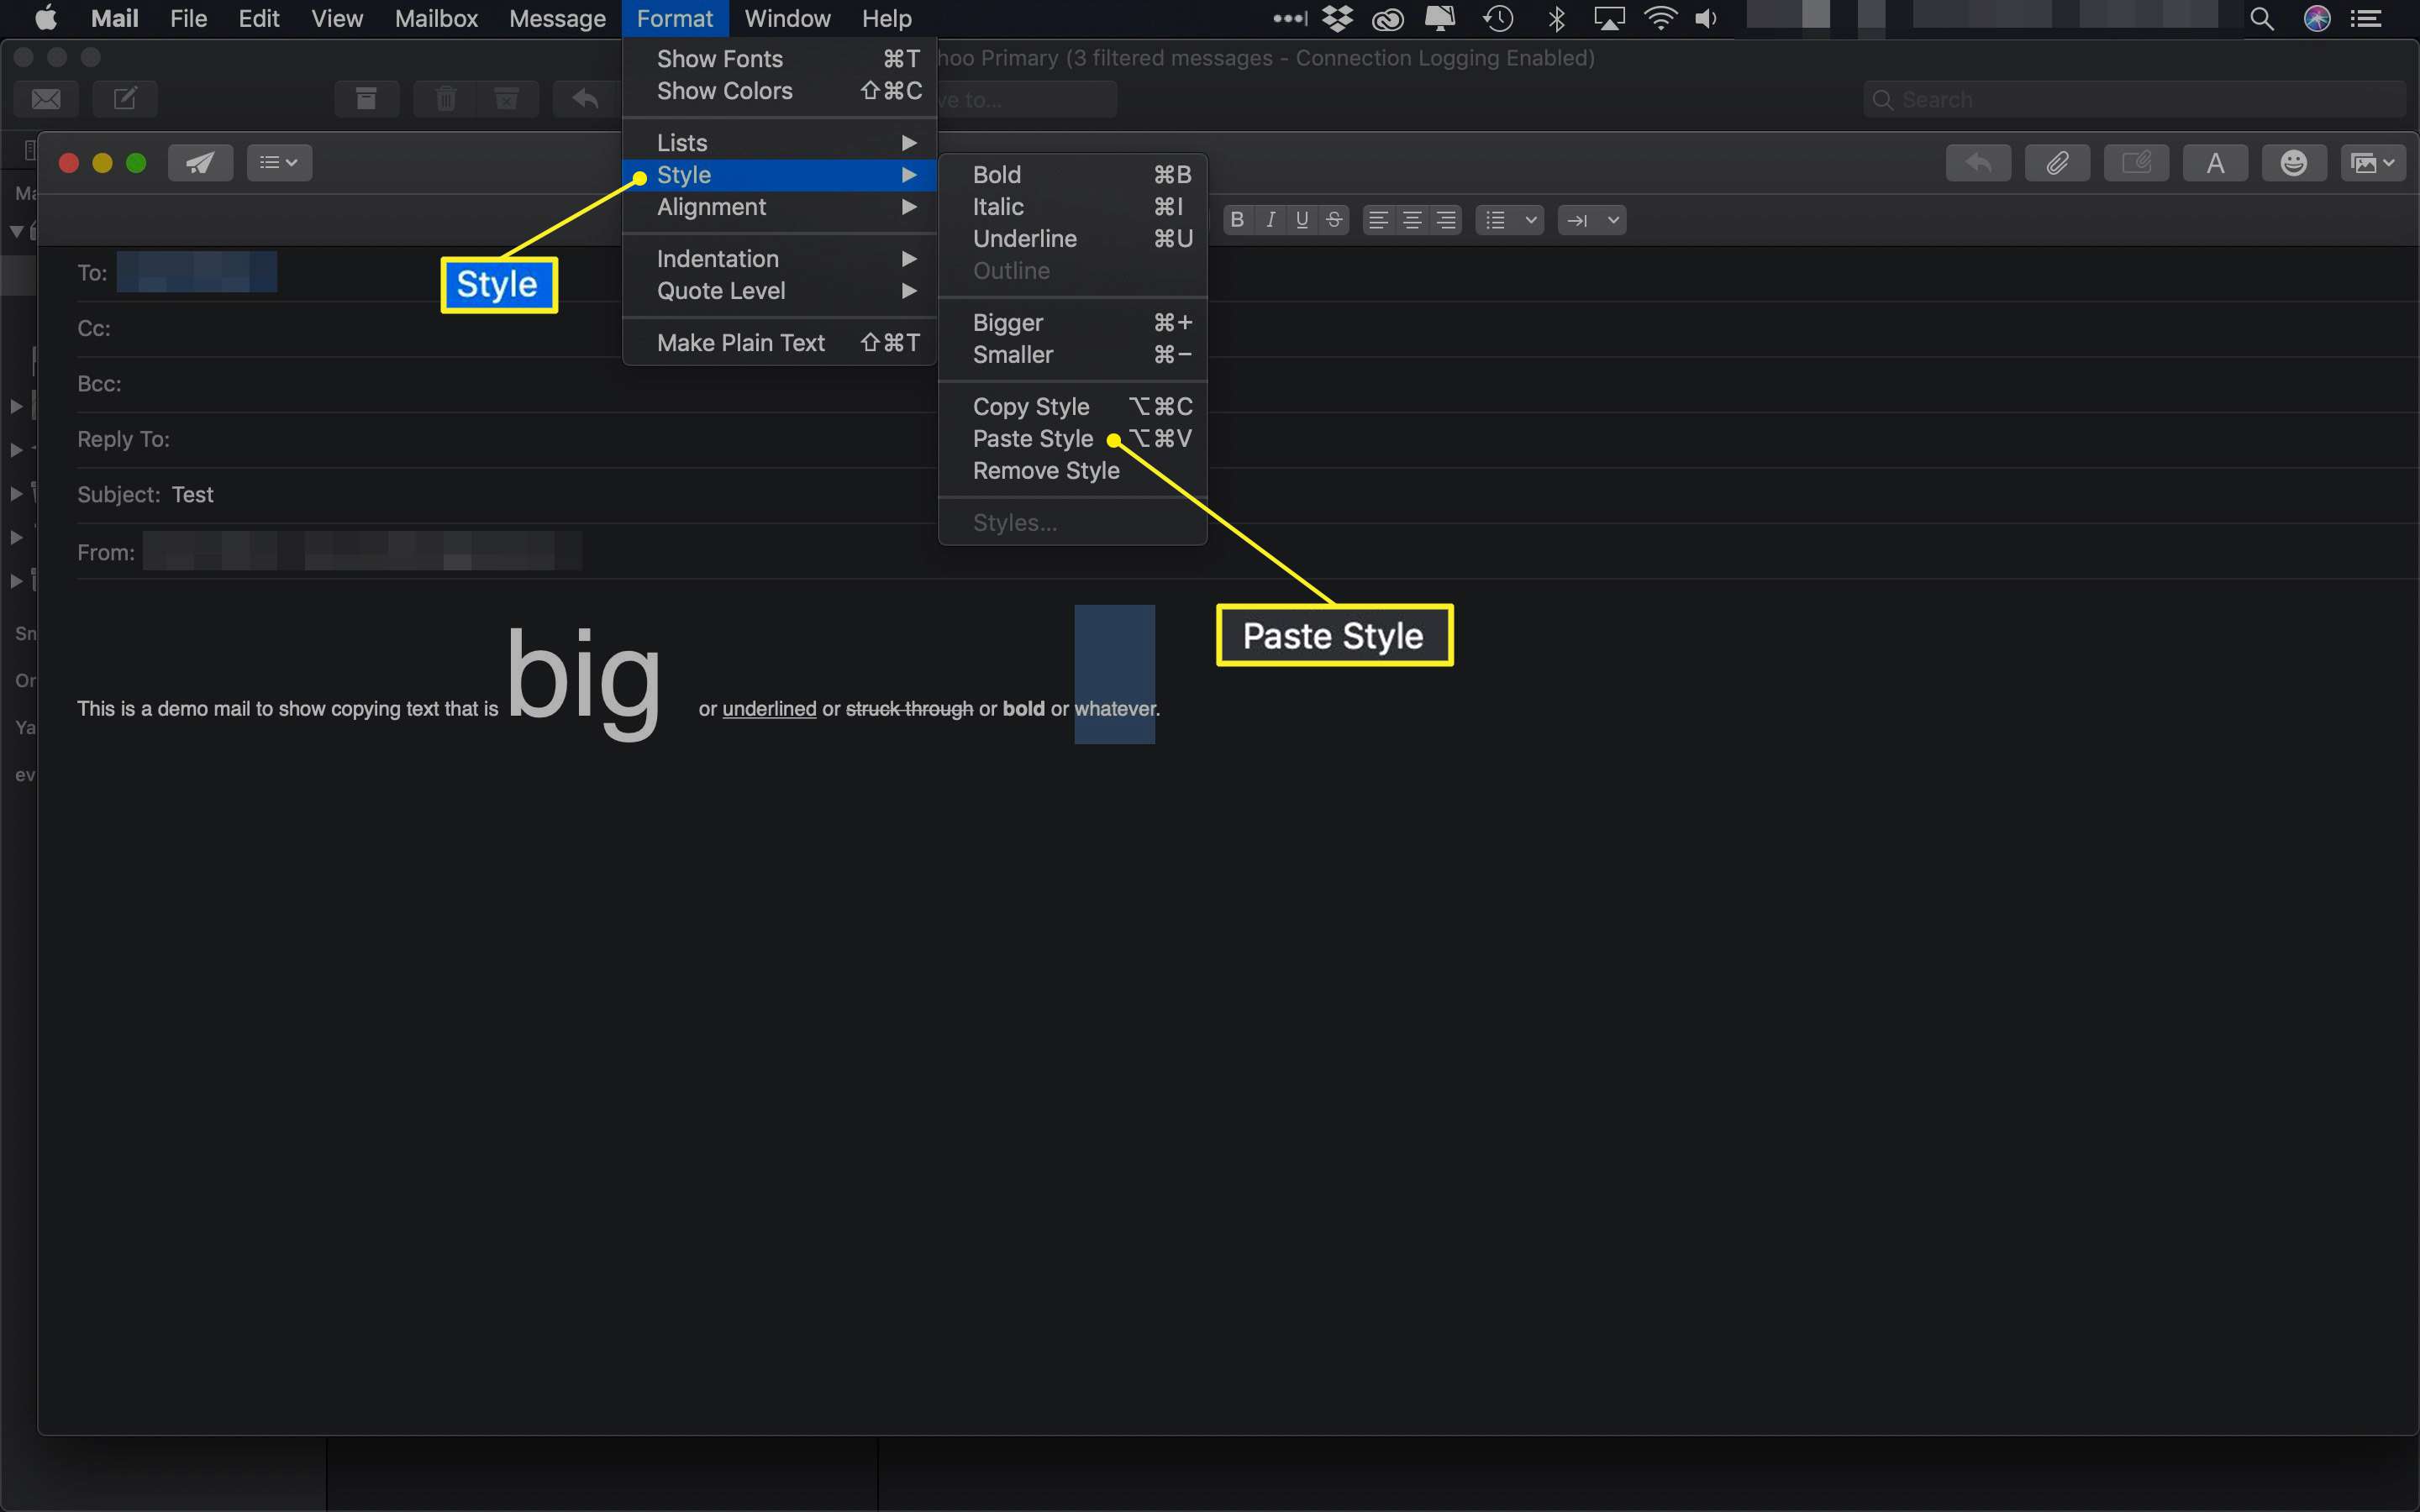The width and height of the screenshot is (2420, 1512).
Task: Select Smaller in Style submenu
Action: coord(1073,355)
